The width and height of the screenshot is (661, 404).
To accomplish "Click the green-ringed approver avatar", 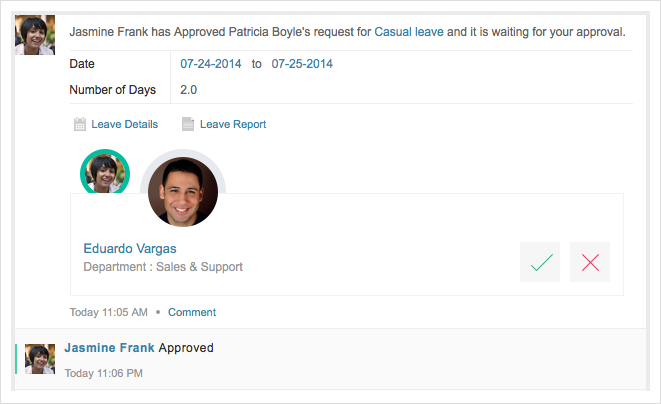I will point(104,173).
